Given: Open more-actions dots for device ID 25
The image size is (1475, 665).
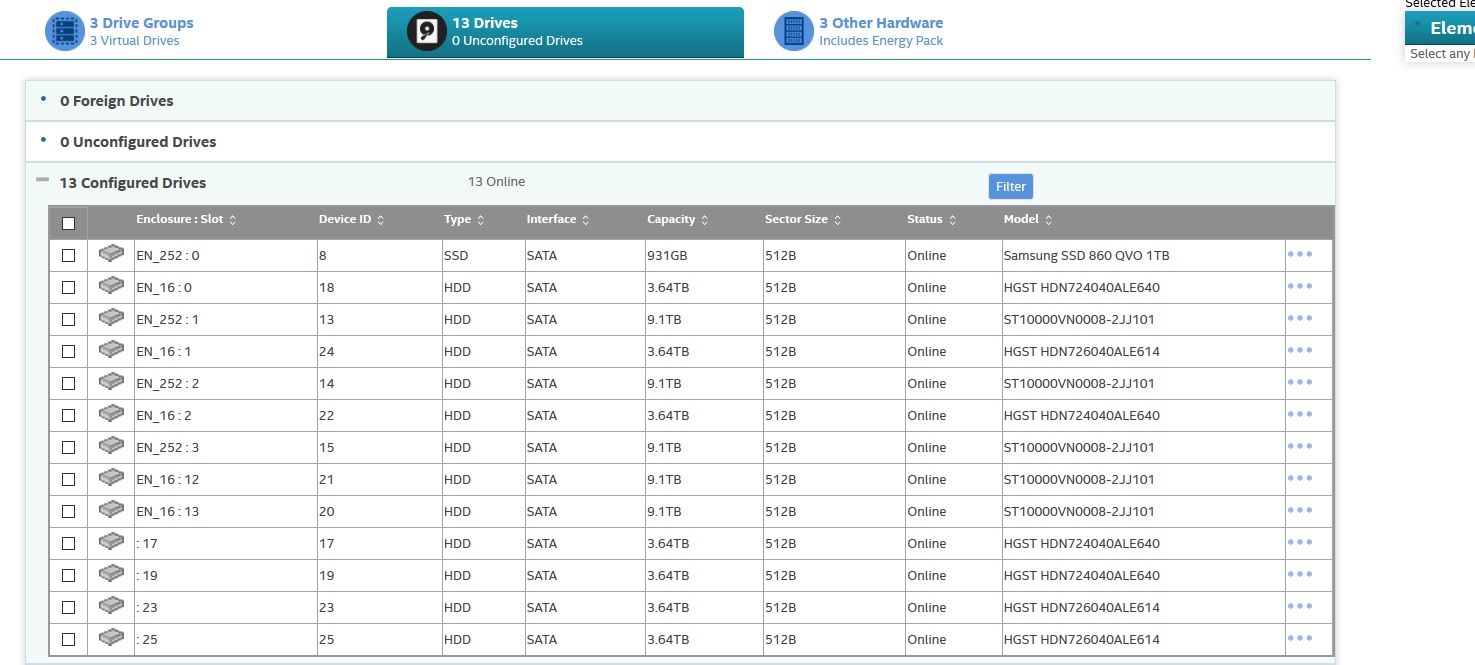Looking at the screenshot, I should coord(1300,638).
